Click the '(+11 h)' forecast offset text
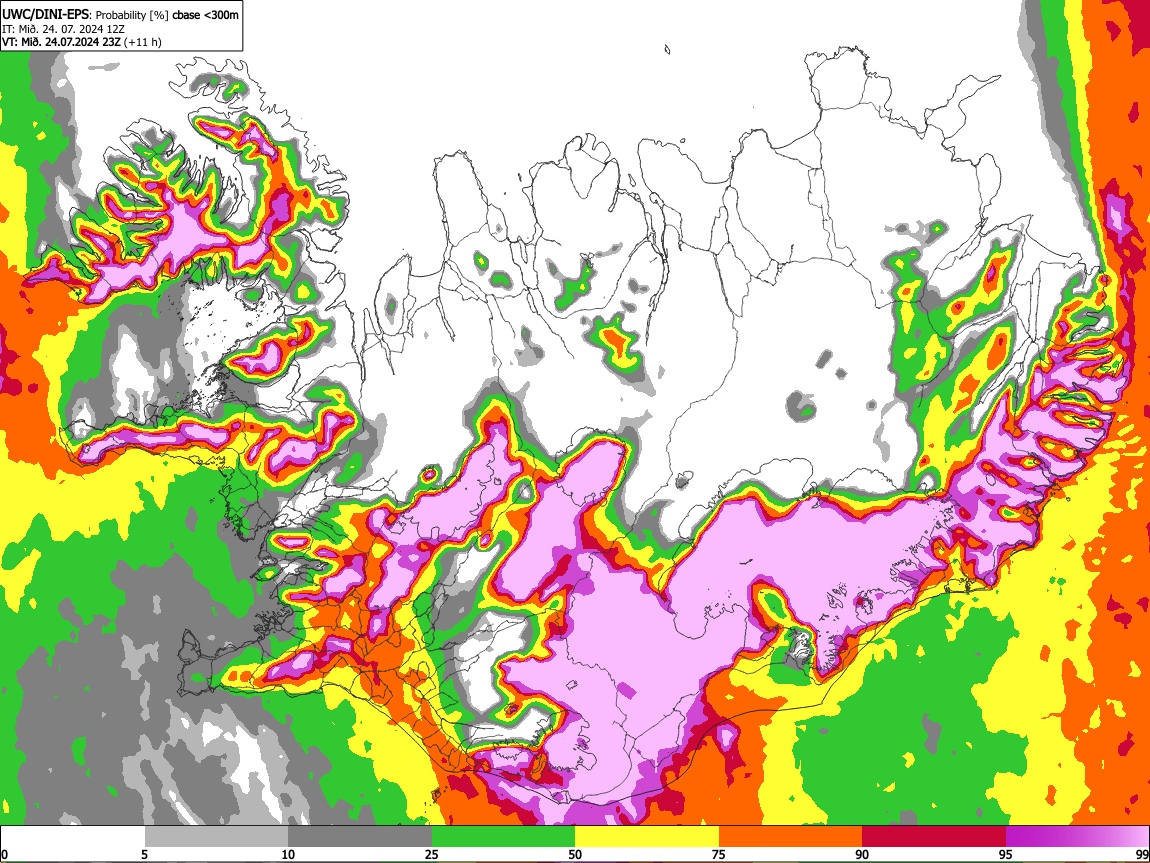 click(143, 42)
